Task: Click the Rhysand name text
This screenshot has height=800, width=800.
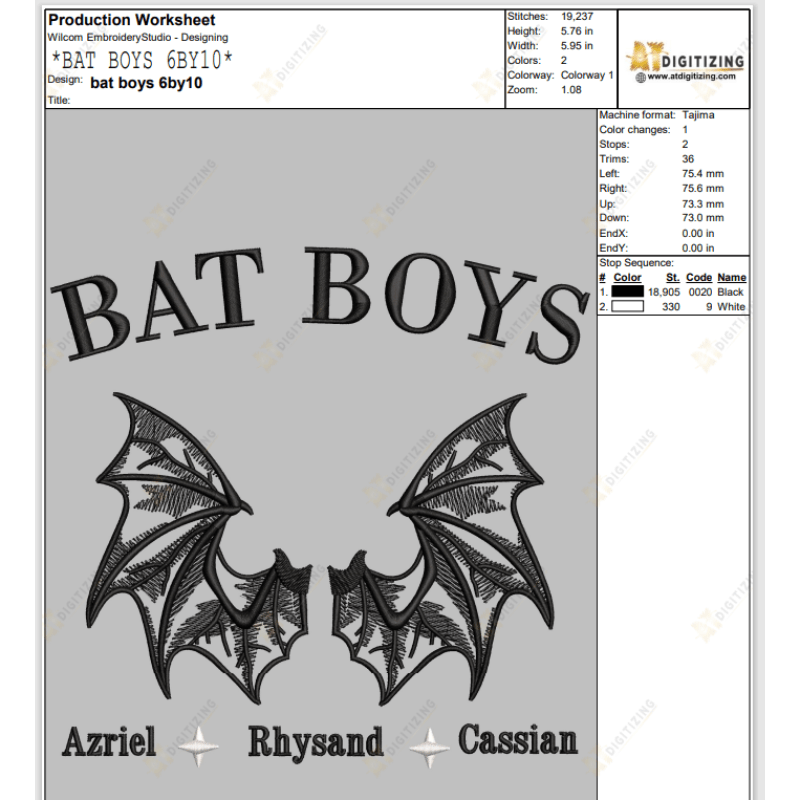Action: 315,743
